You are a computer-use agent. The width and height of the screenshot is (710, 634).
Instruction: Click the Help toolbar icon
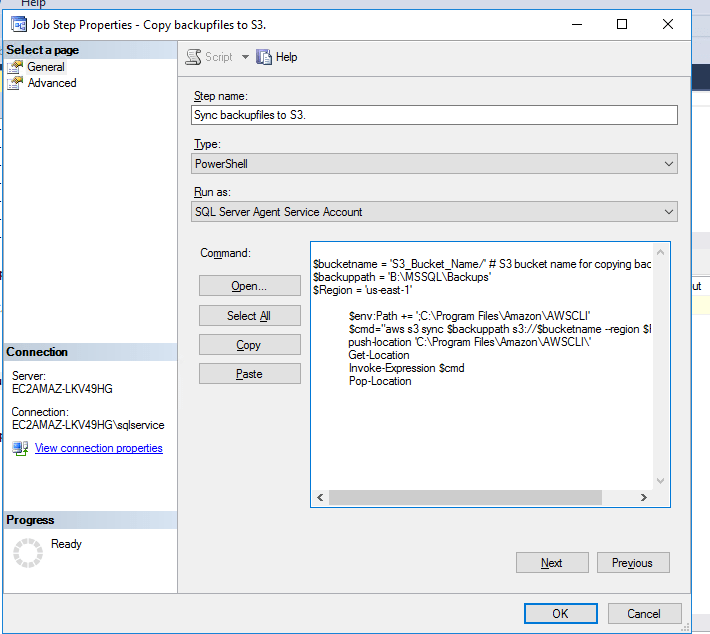(265, 58)
